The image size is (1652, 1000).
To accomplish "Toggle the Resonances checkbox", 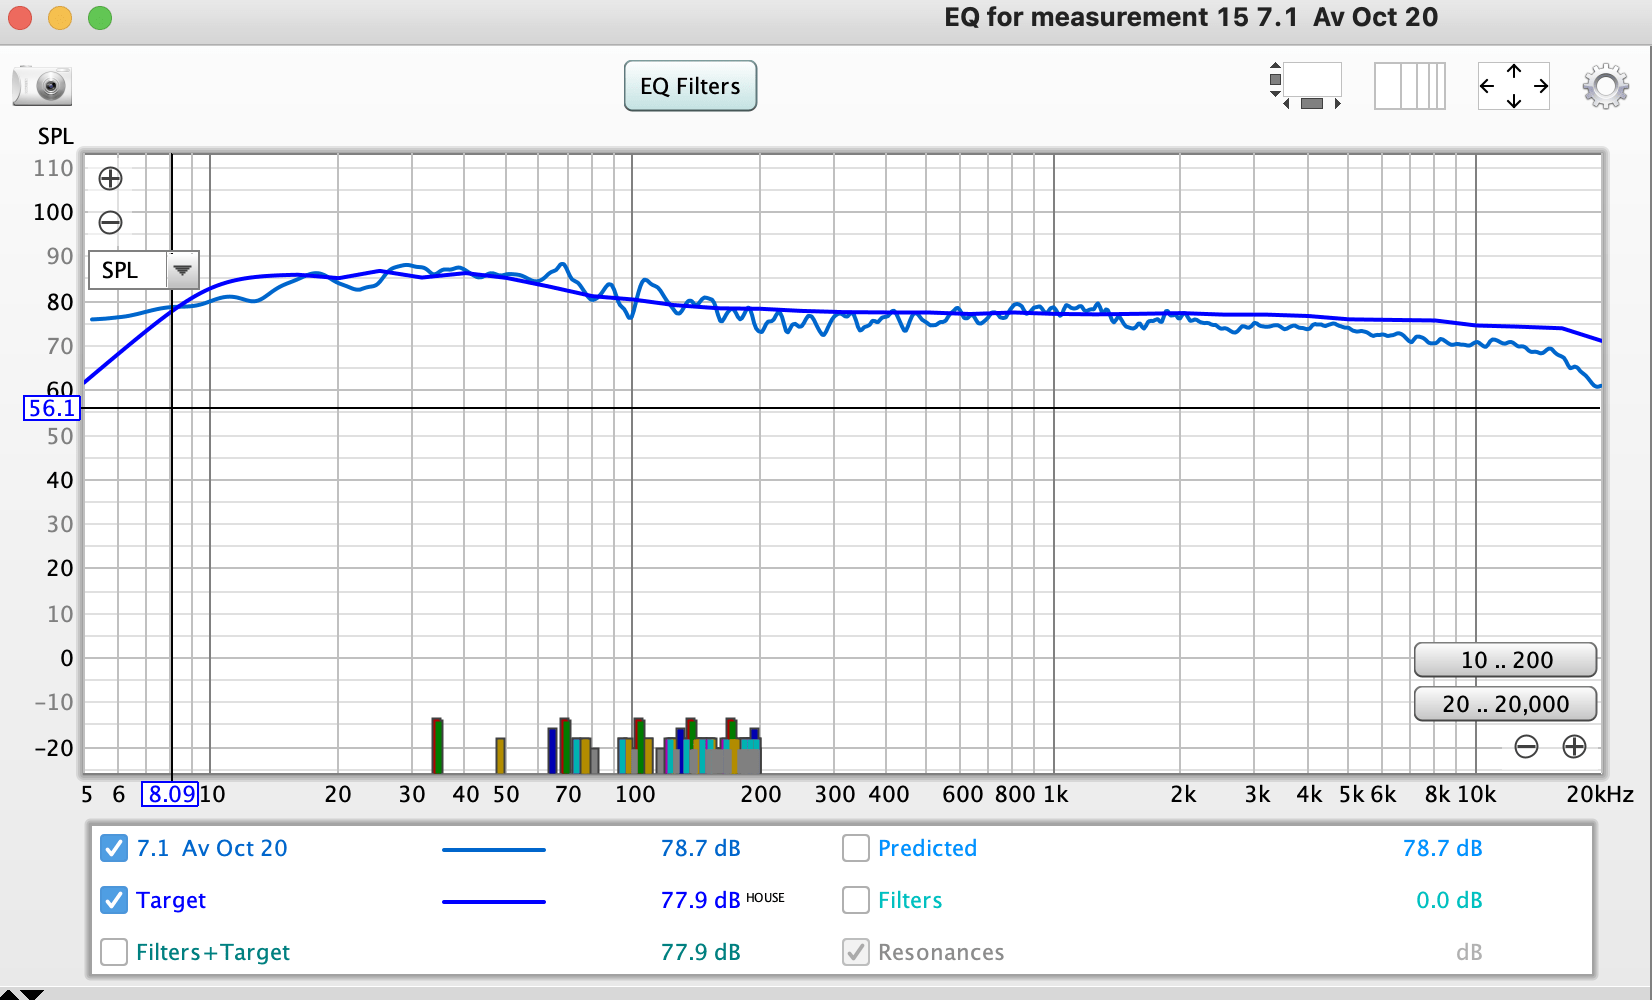I will tap(855, 952).
